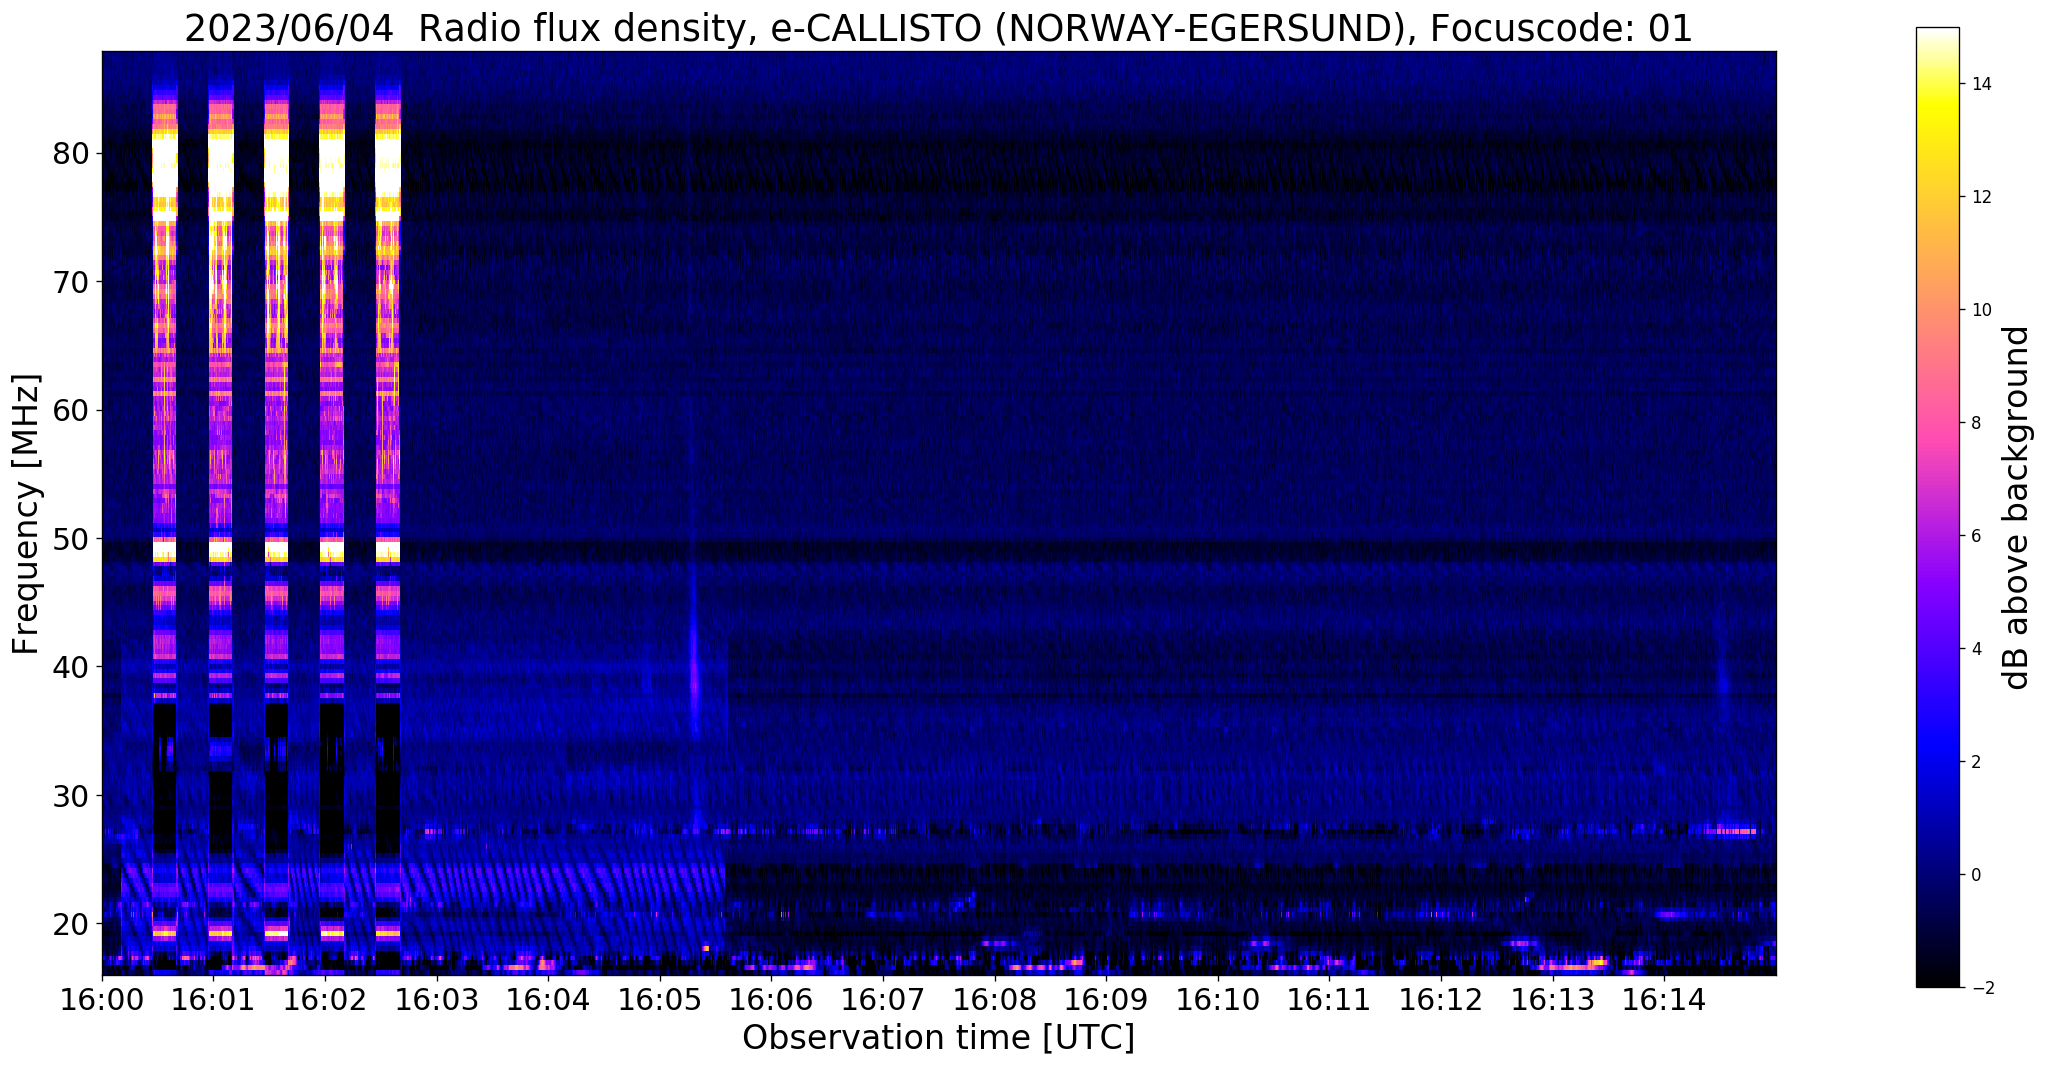Viewport: 2047px width, 1067px height.
Task: Click the 16:06 time tick label
Action: [772, 999]
